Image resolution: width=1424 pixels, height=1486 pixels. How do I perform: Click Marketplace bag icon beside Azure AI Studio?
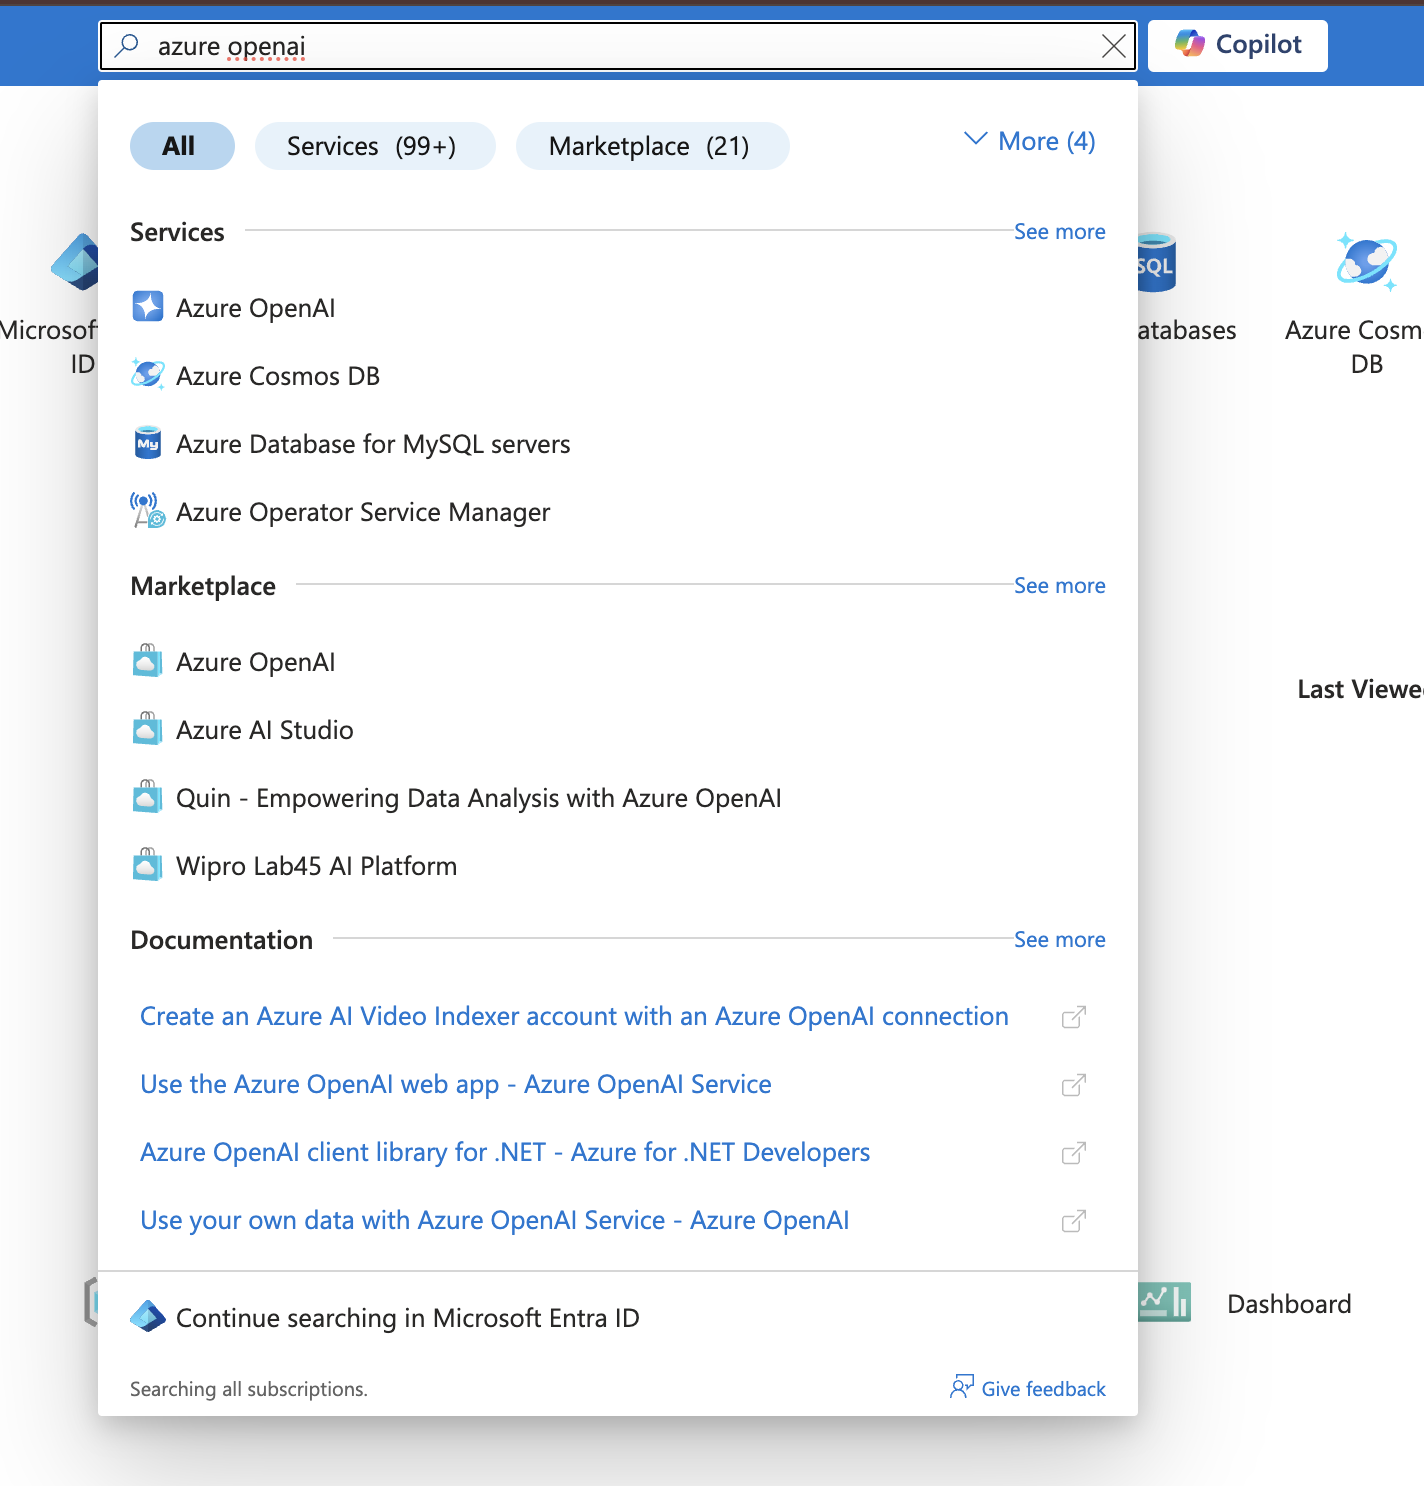point(148,728)
